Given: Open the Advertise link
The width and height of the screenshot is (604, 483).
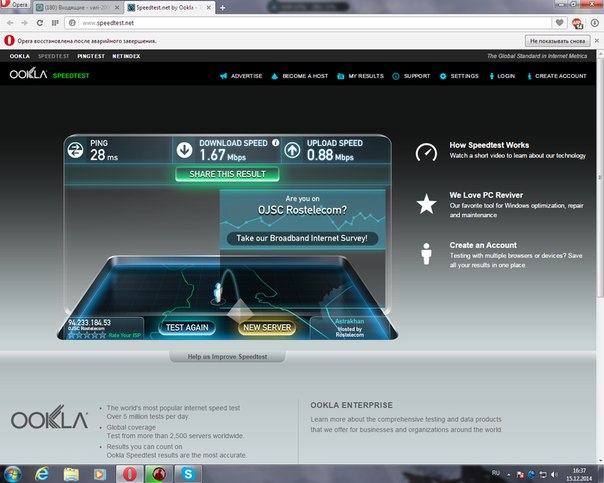Looking at the screenshot, I should (247, 76).
